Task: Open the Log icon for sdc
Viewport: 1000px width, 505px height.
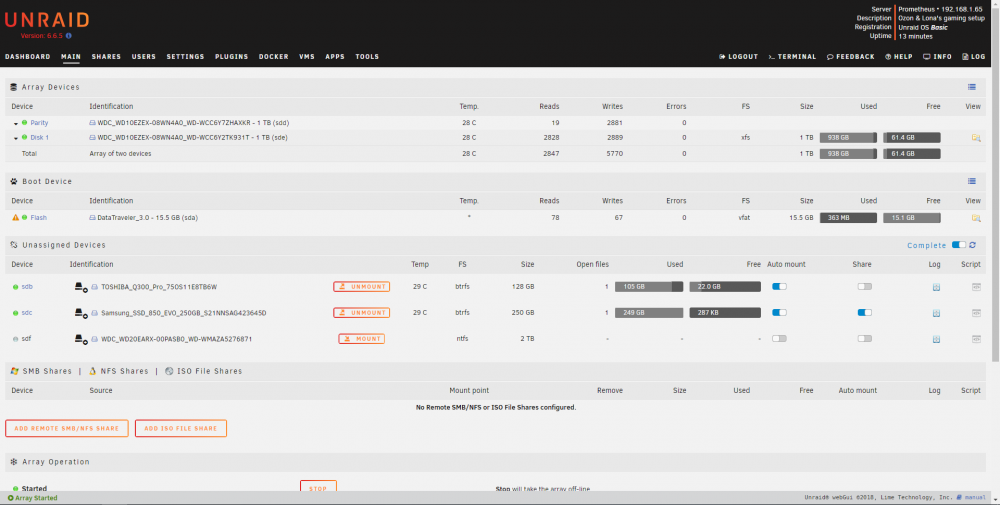Action: [x=936, y=314]
